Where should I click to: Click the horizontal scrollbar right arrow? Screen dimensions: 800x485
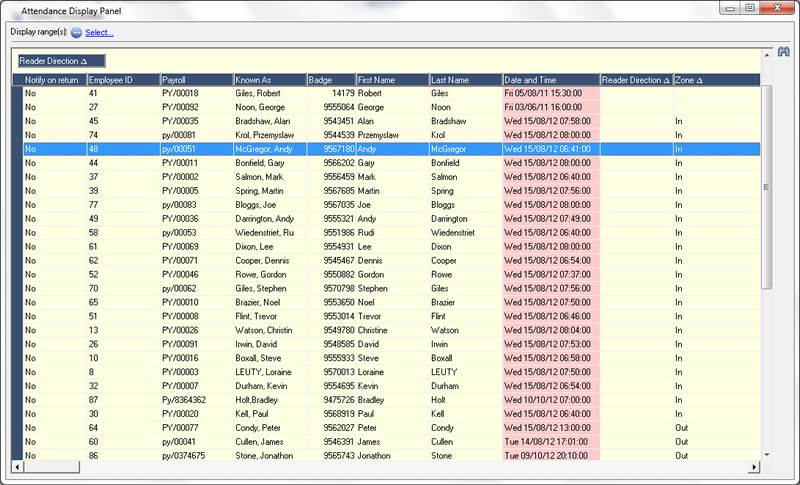pos(753,468)
